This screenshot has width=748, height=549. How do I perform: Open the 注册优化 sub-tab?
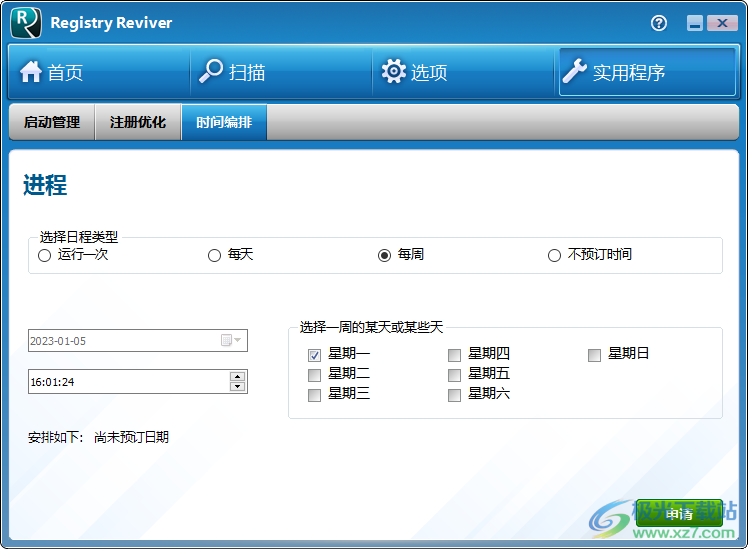[x=138, y=122]
